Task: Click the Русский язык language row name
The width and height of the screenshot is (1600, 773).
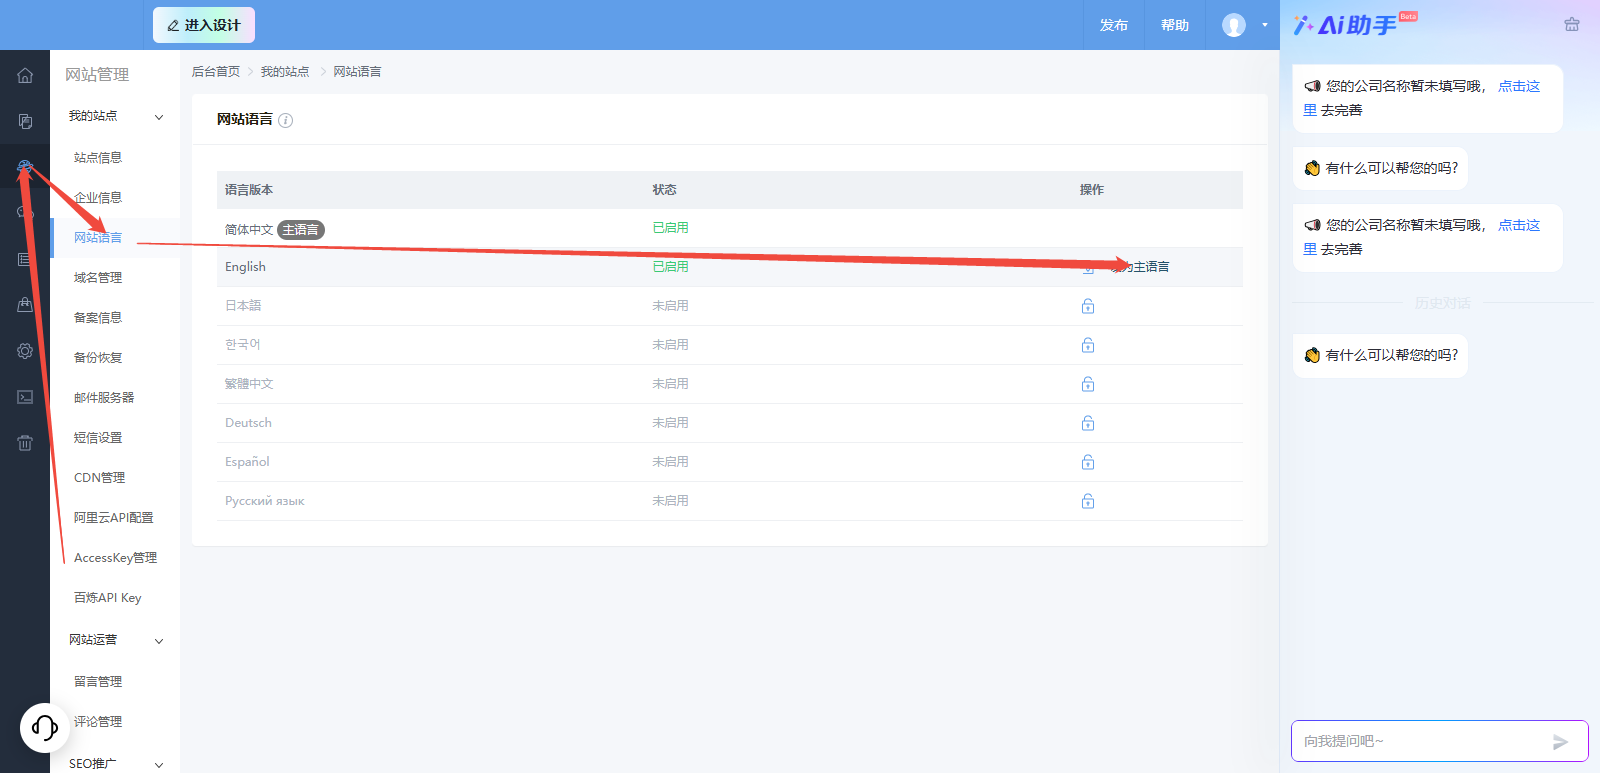Action: (x=264, y=501)
